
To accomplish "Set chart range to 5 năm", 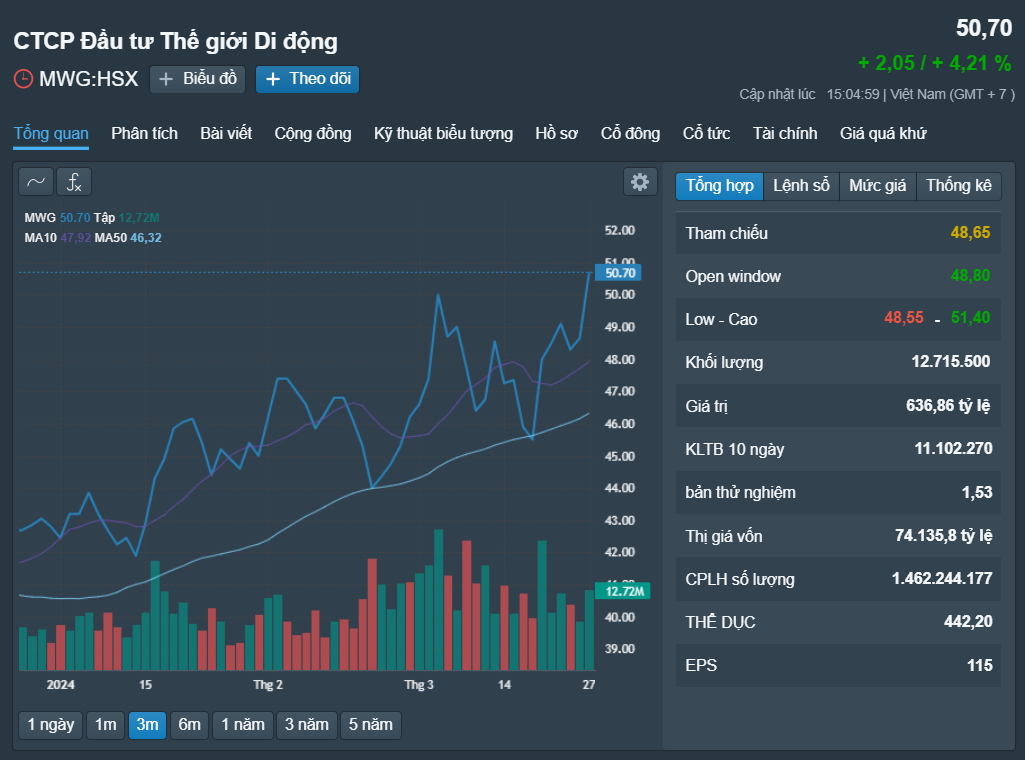I will click(371, 725).
